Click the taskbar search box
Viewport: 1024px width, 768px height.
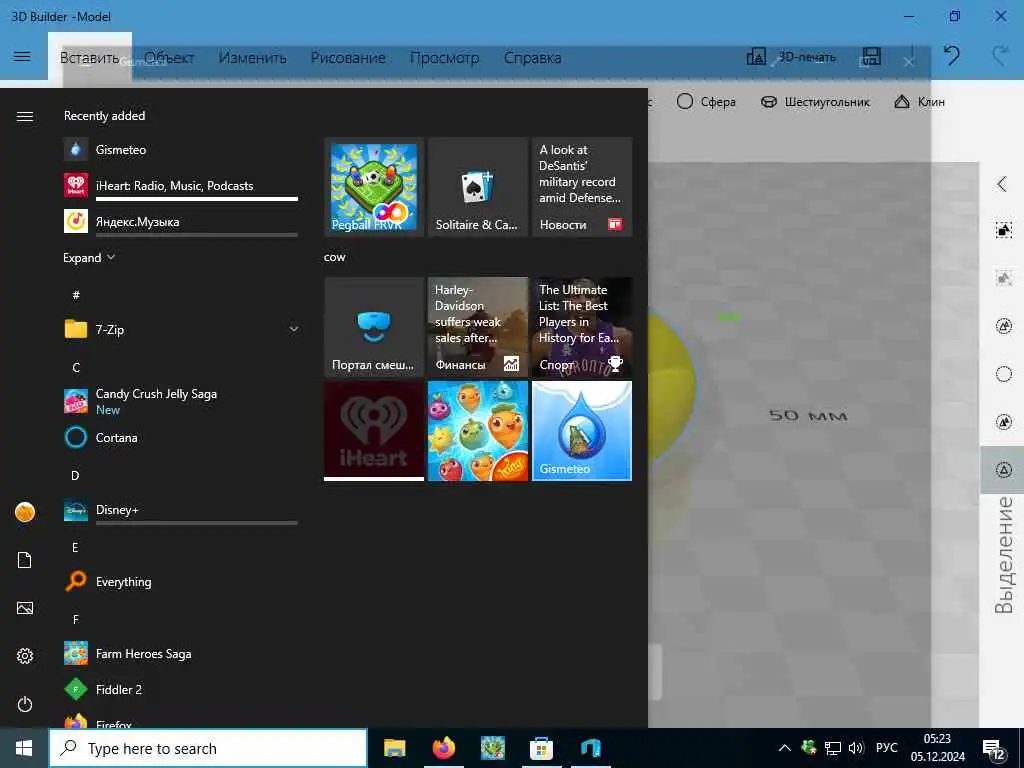[208, 748]
